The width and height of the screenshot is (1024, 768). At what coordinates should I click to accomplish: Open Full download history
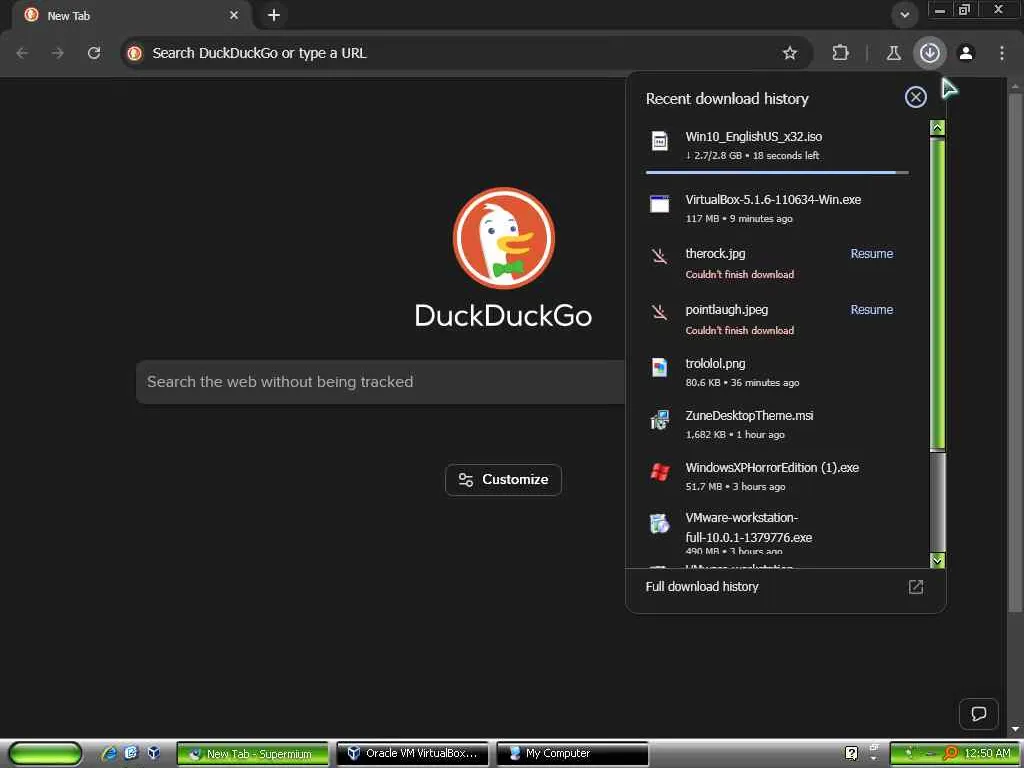pyautogui.click(x=786, y=587)
